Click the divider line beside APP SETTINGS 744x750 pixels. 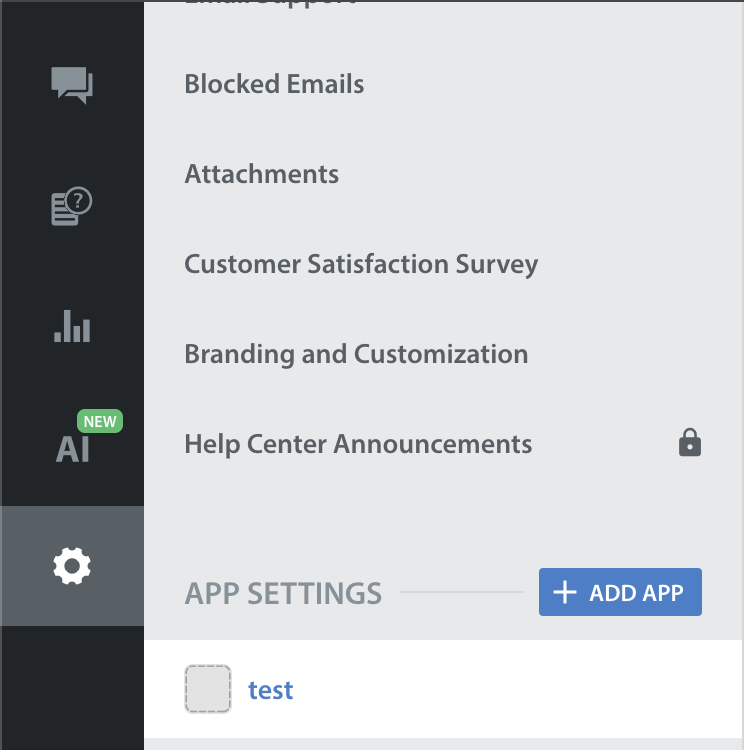pyautogui.click(x=461, y=592)
